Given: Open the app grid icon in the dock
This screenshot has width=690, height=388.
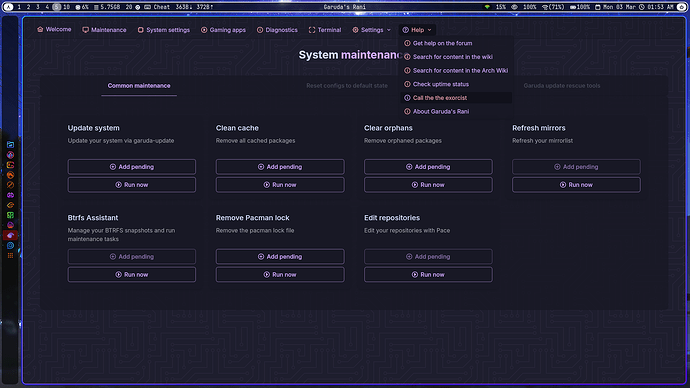Looking at the screenshot, I should pyautogui.click(x=10, y=256).
